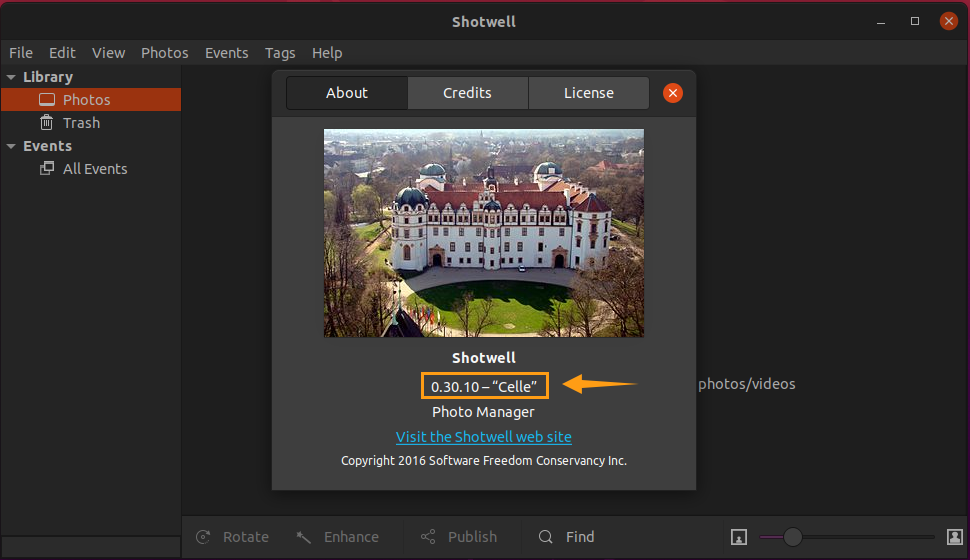
Task: Click the All Events stacked icon
Action: point(47,168)
